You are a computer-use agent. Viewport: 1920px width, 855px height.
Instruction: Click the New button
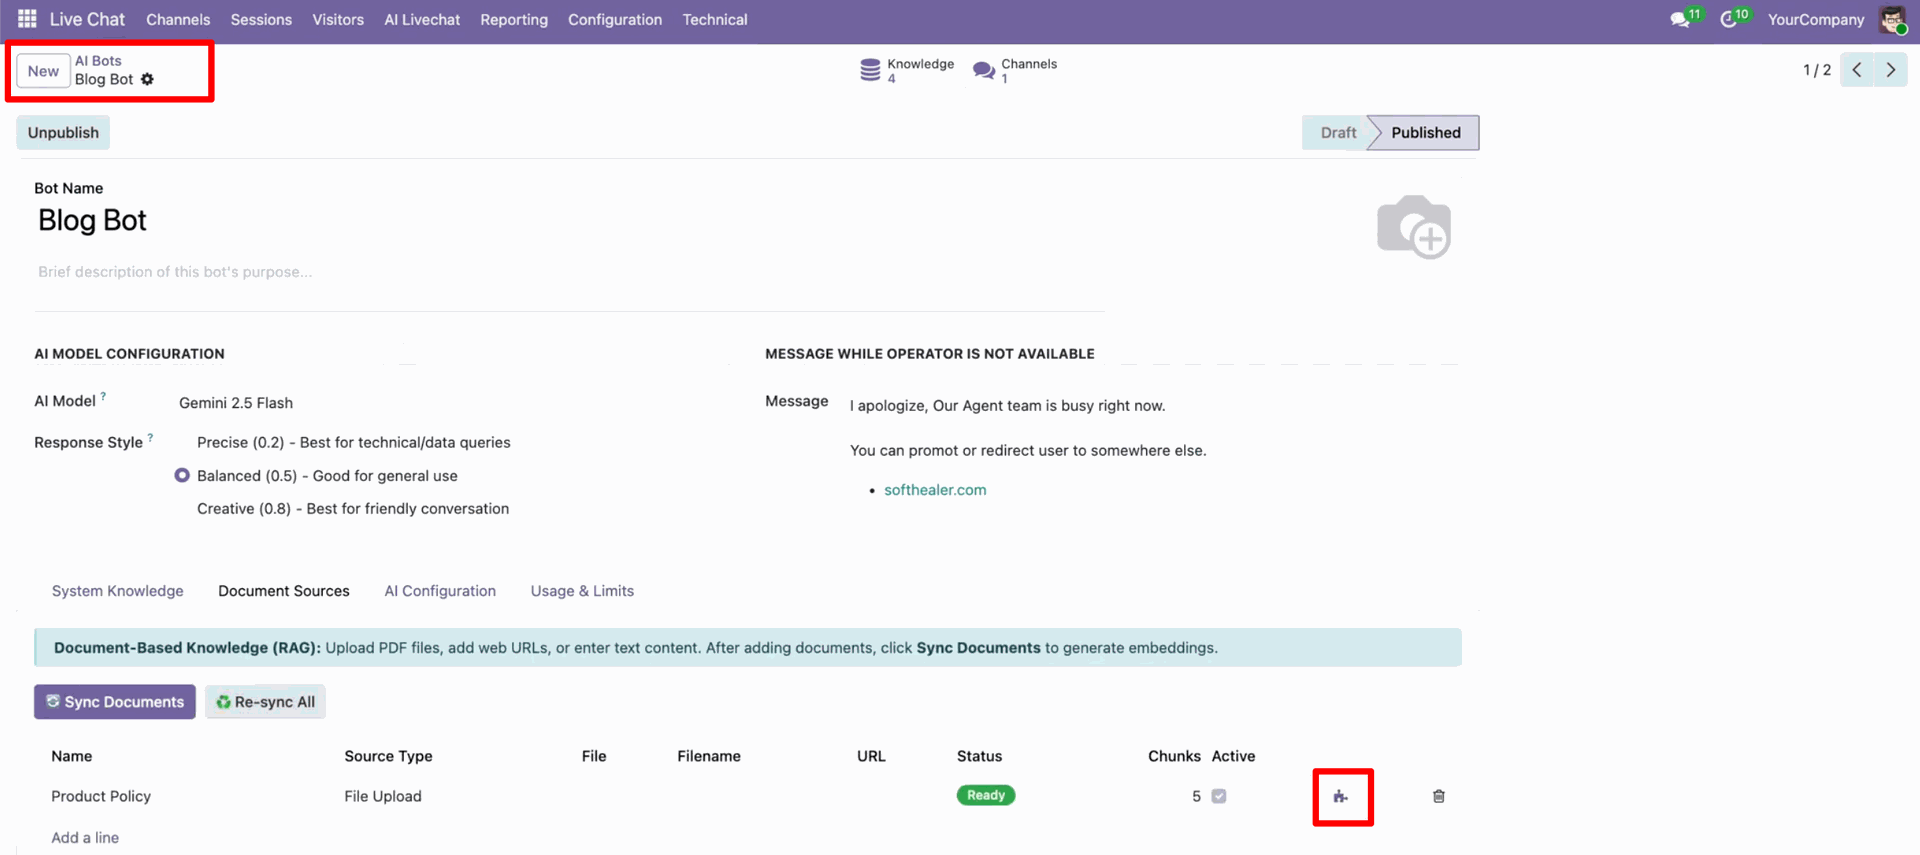[x=43, y=71]
